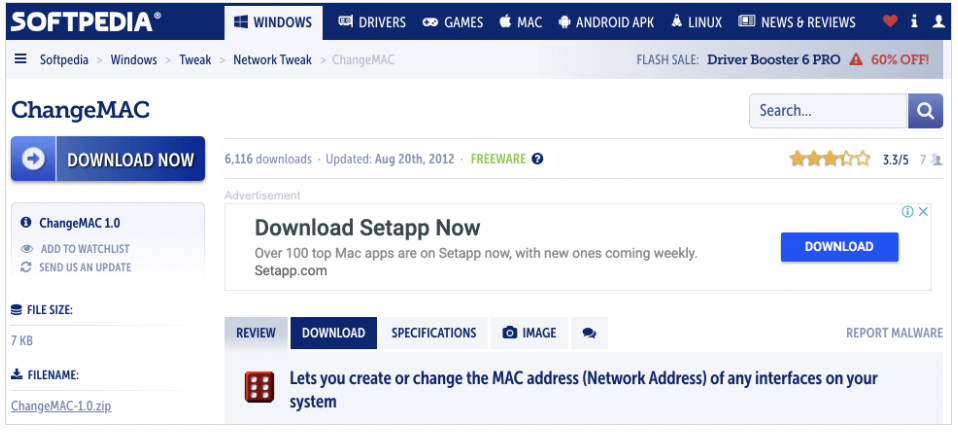Click the Search input field
This screenshot has width=958, height=434.
coord(828,111)
